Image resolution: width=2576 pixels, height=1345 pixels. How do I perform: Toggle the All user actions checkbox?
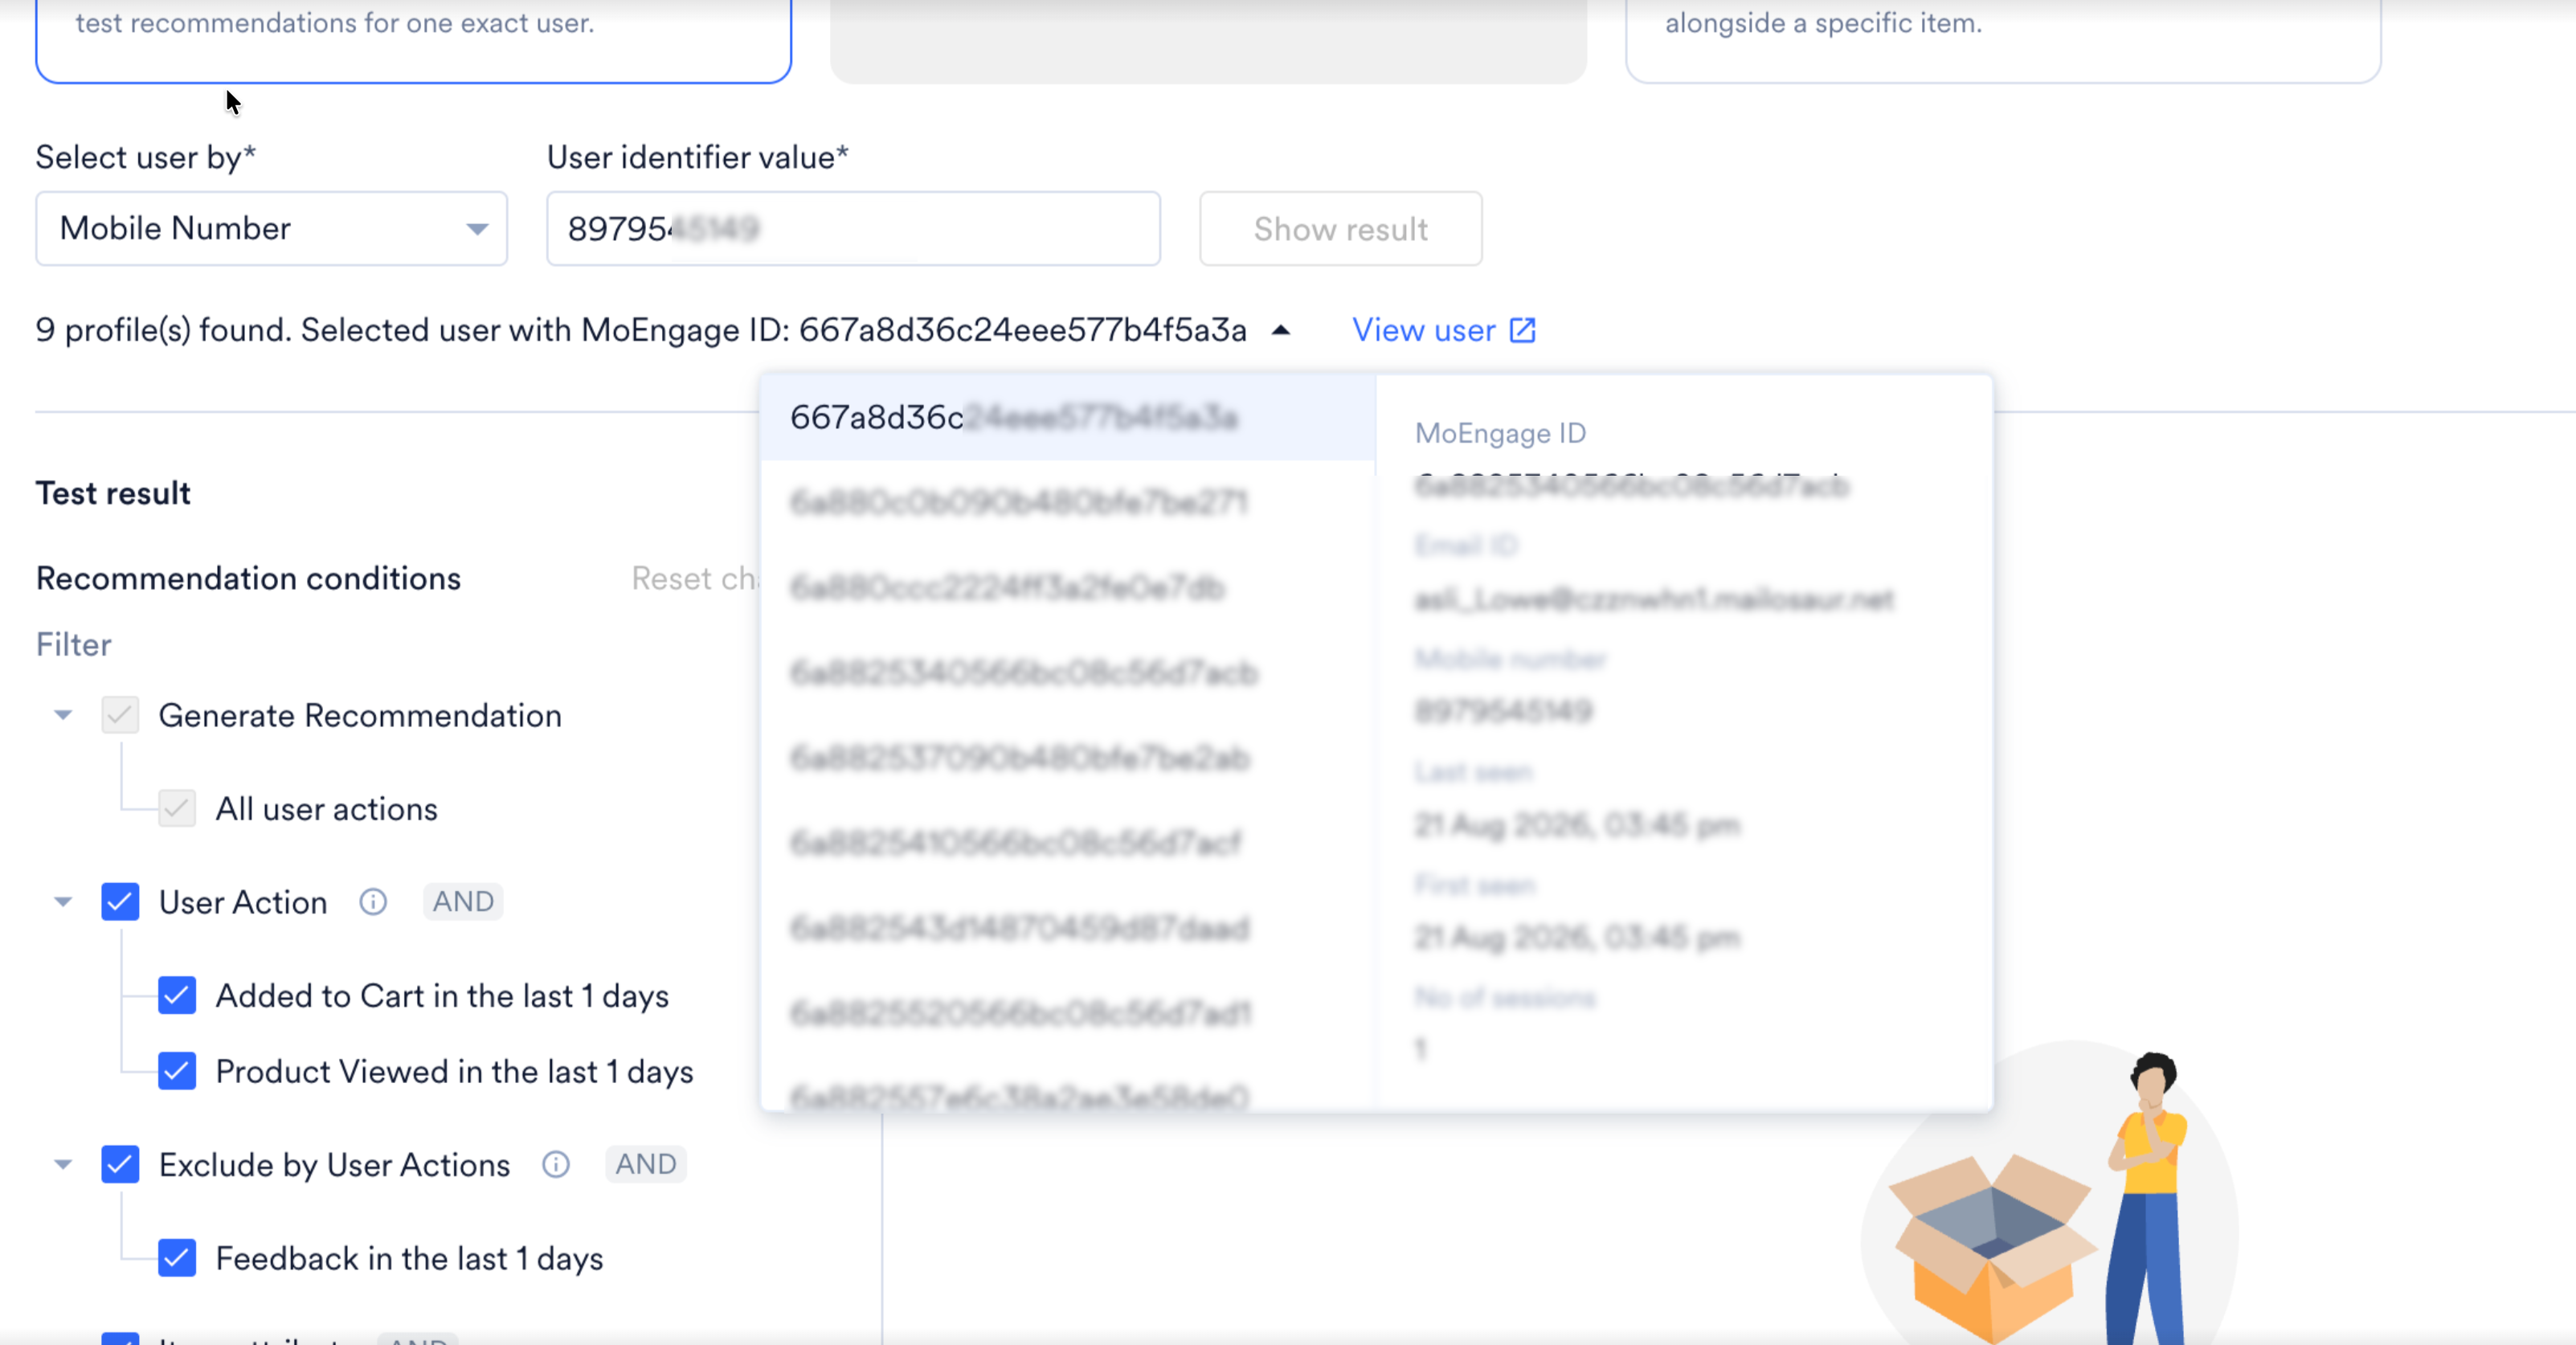177,808
